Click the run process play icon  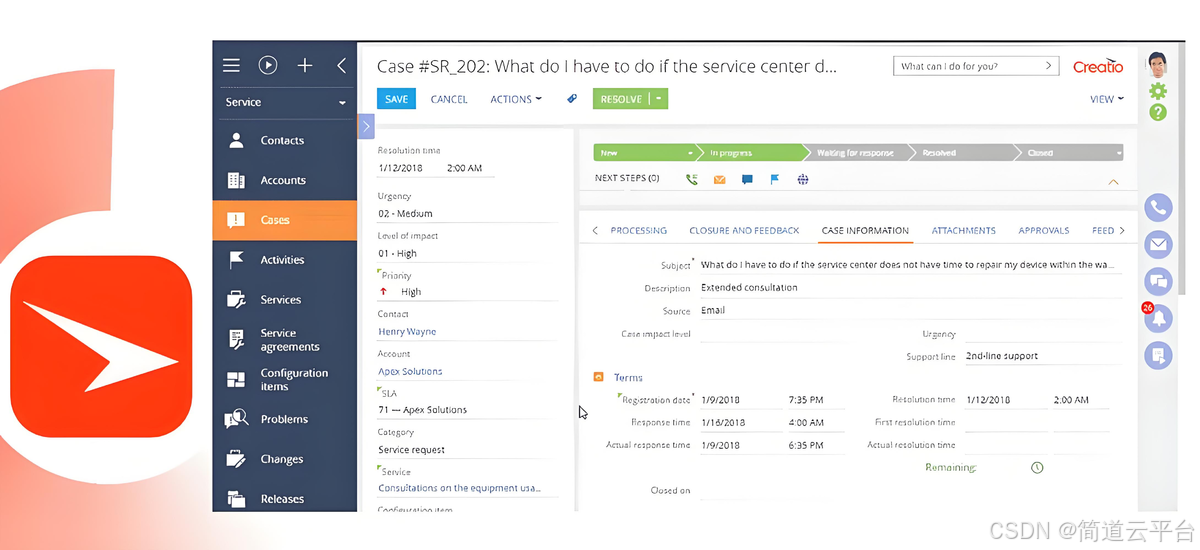[x=268, y=66]
